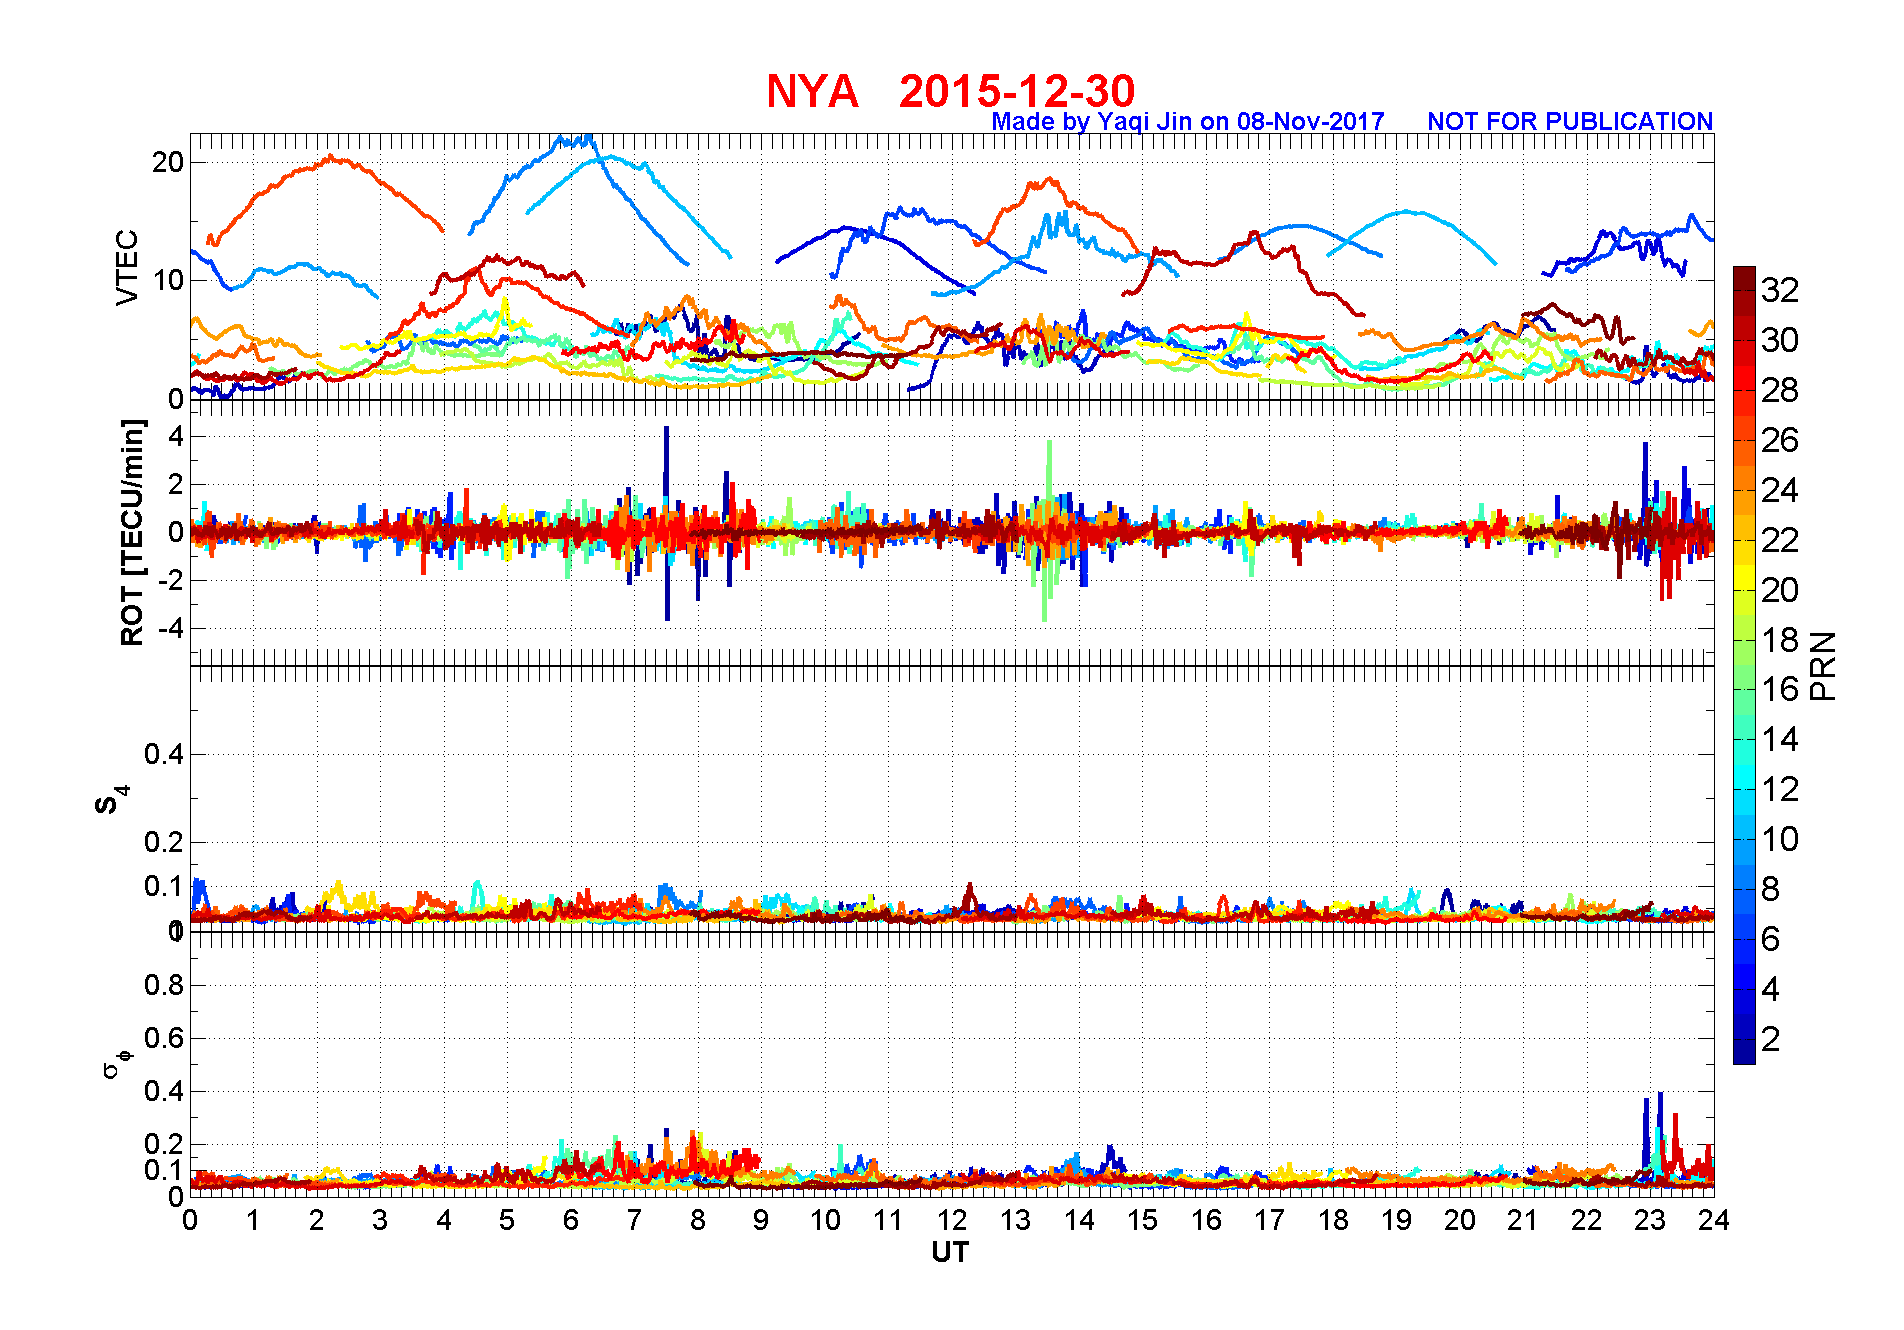The width and height of the screenshot is (1904, 1330).
Task: Click the plot title 'NYA 2015-12-30'
Action: (x=950, y=91)
